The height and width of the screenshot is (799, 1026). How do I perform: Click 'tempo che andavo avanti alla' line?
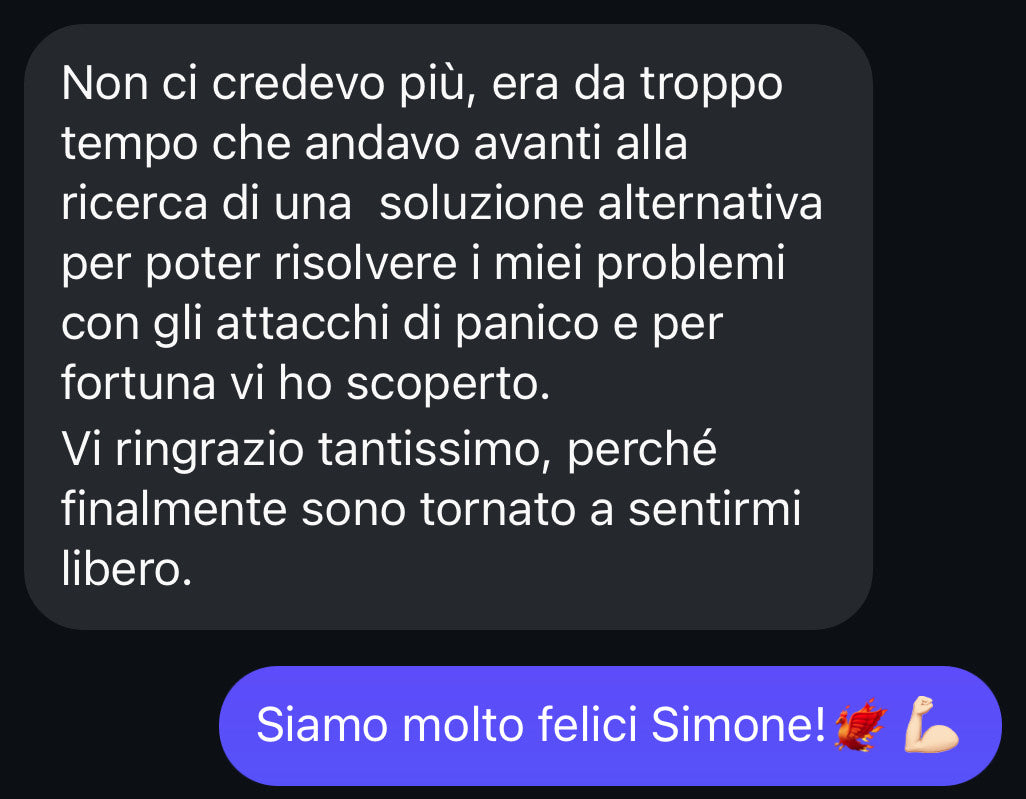pyautogui.click(x=374, y=144)
